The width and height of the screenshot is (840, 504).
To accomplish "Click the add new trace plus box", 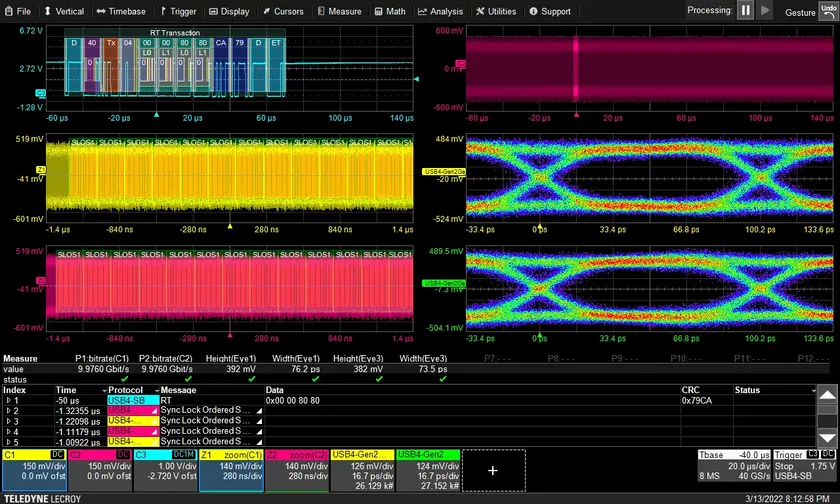I will [x=493, y=469].
